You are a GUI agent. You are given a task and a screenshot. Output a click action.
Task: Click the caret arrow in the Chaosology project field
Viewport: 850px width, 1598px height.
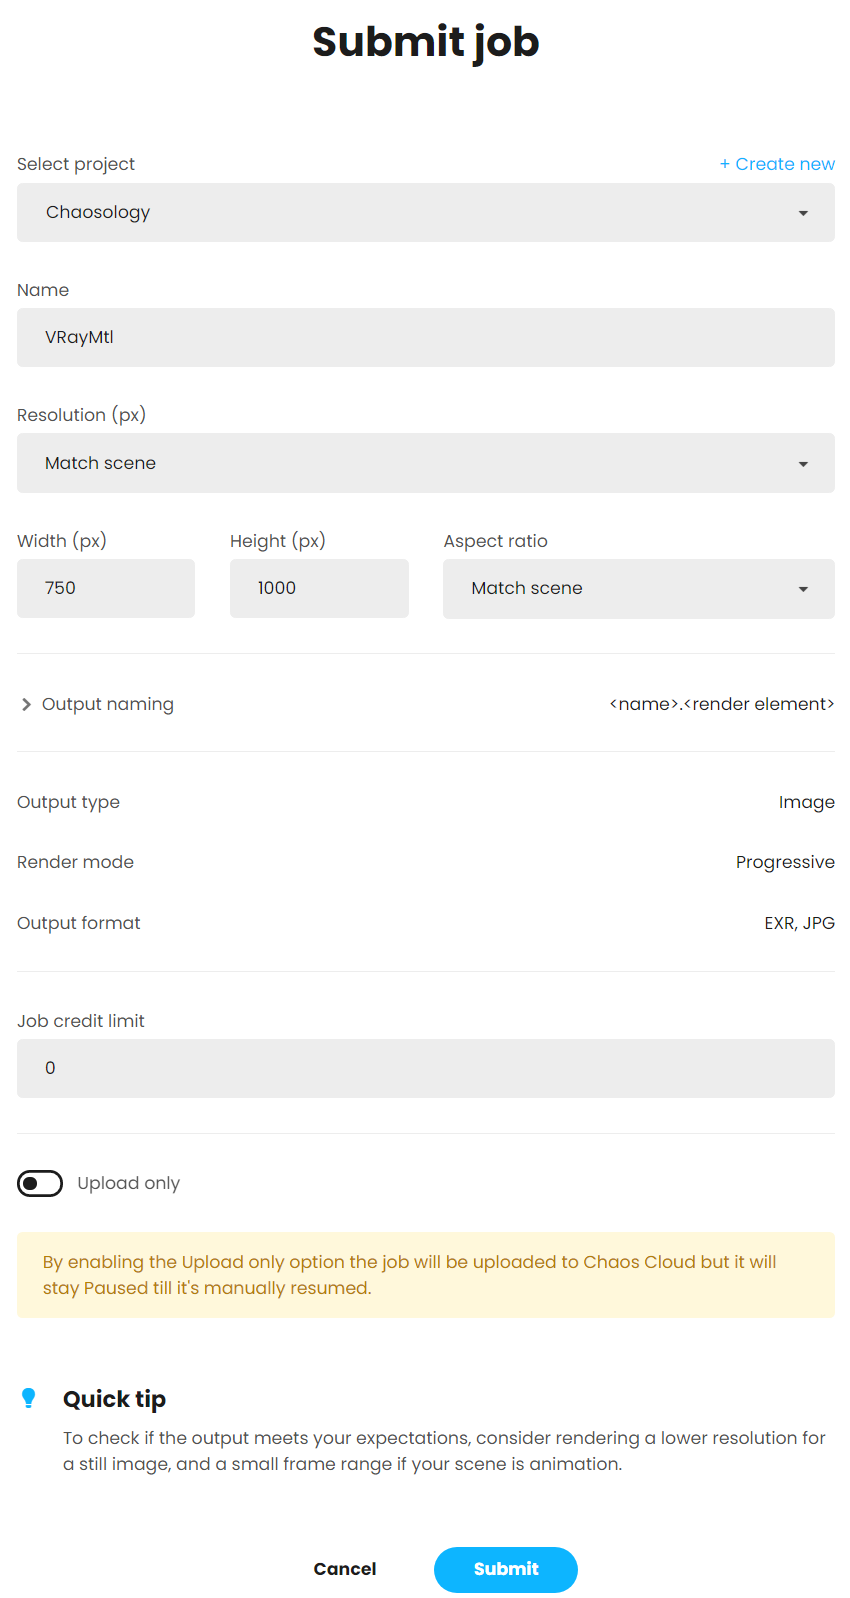point(802,213)
